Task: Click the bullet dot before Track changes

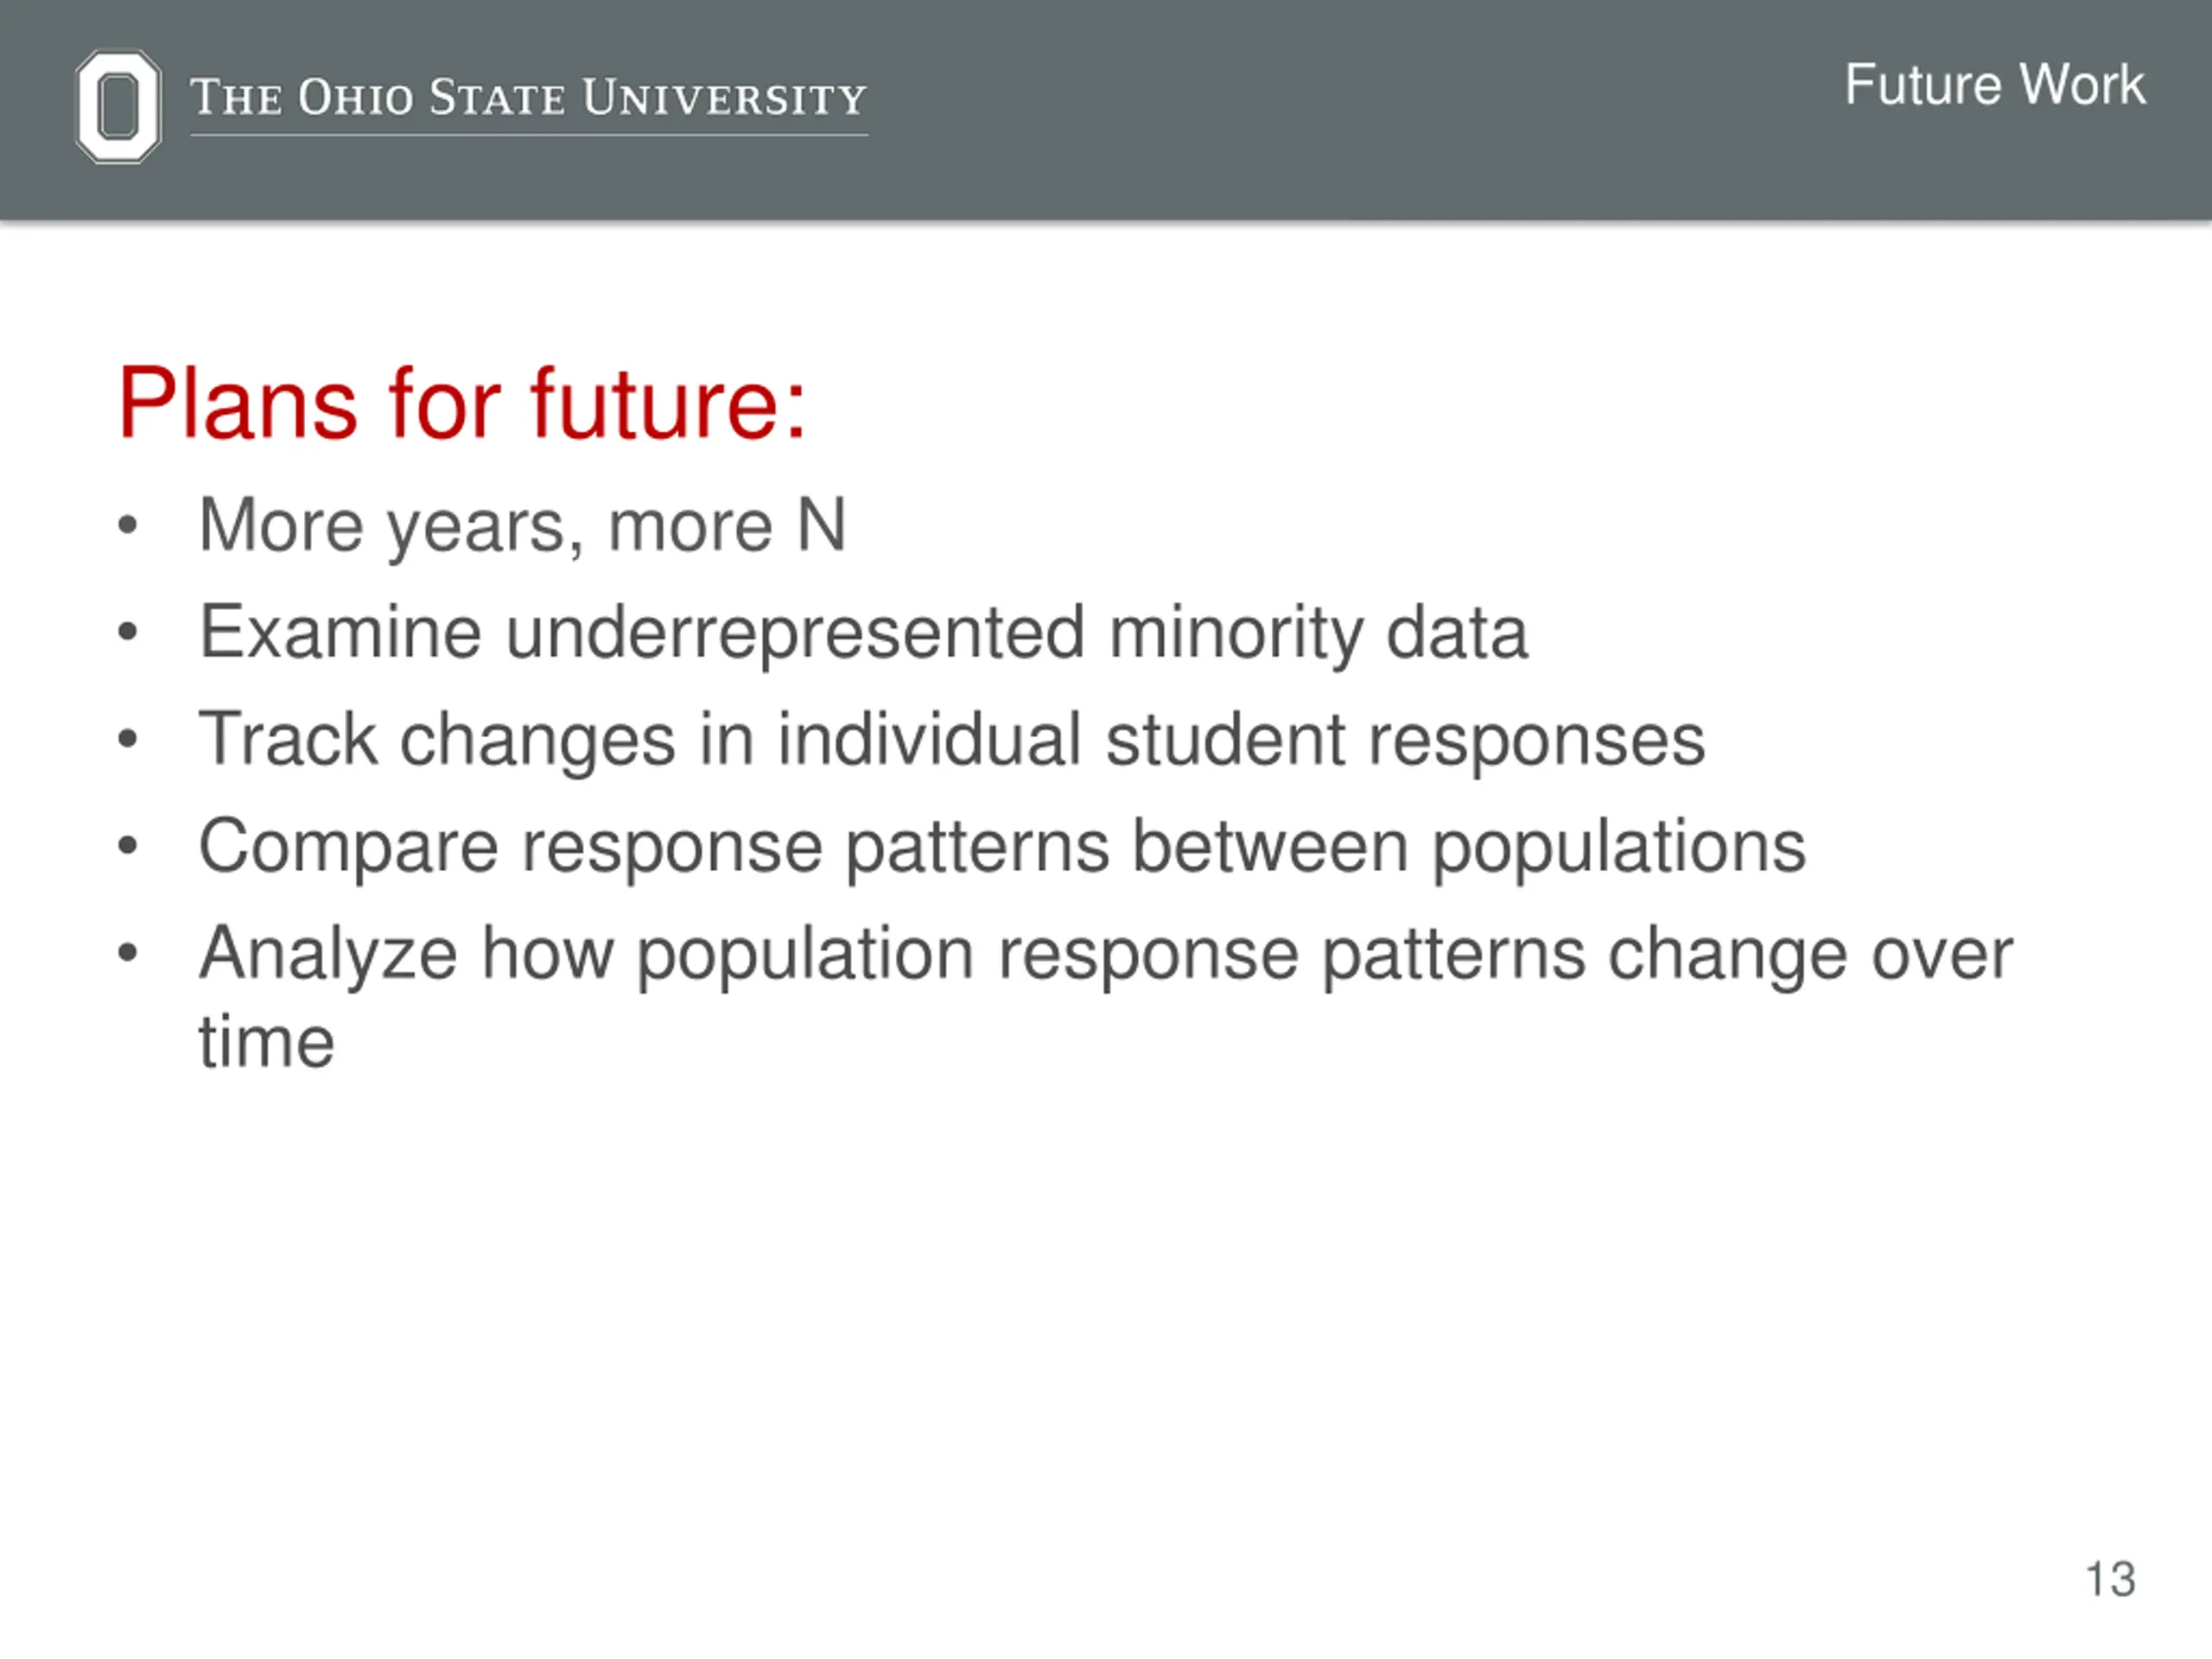Action: [127, 739]
